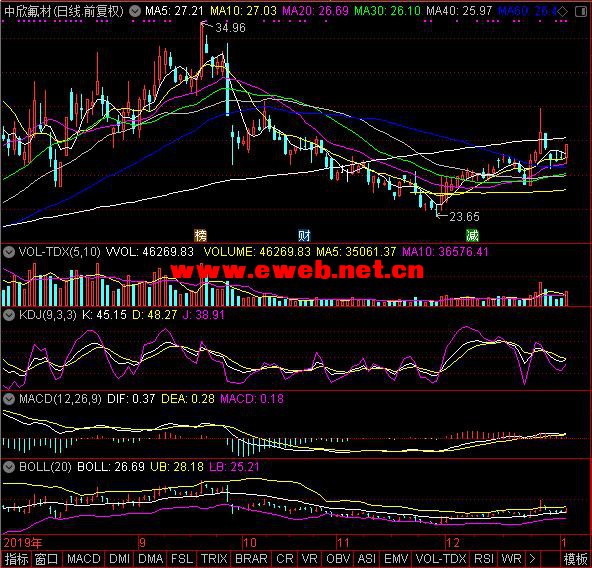
Task: Open the BOLL panel dropdown arrow
Action: [9, 467]
